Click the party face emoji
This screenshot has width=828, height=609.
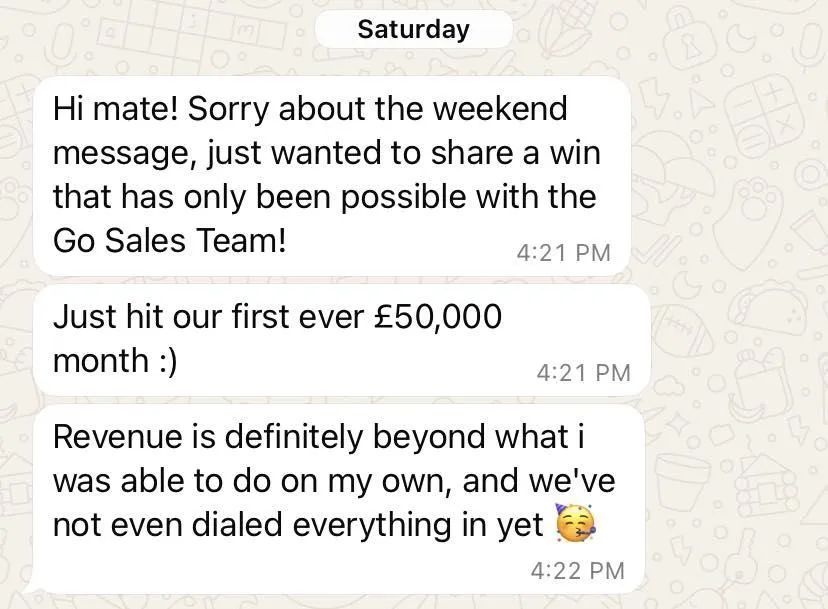coord(576,523)
